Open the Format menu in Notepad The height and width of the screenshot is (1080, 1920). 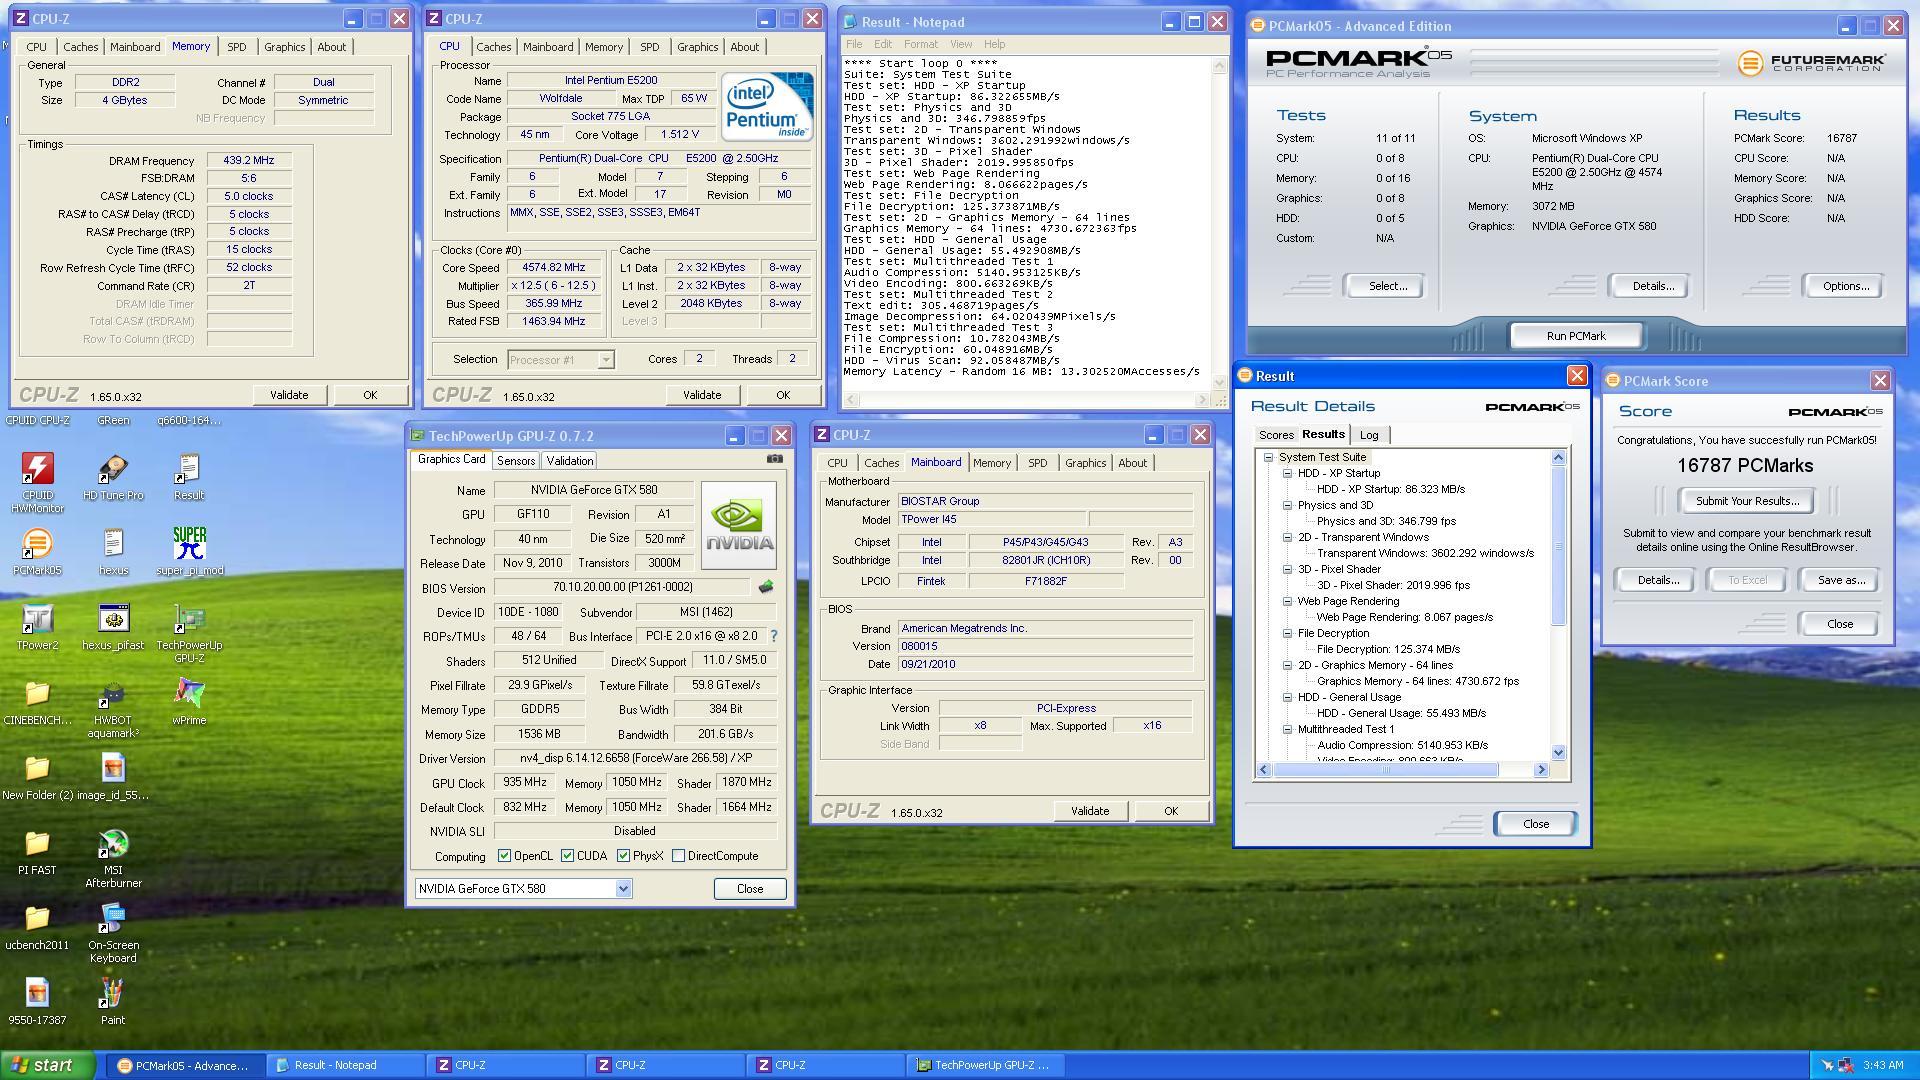tap(920, 44)
